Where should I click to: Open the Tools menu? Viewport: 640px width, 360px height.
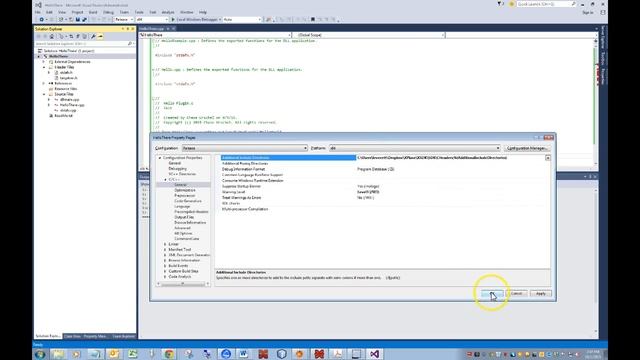(x=139, y=12)
